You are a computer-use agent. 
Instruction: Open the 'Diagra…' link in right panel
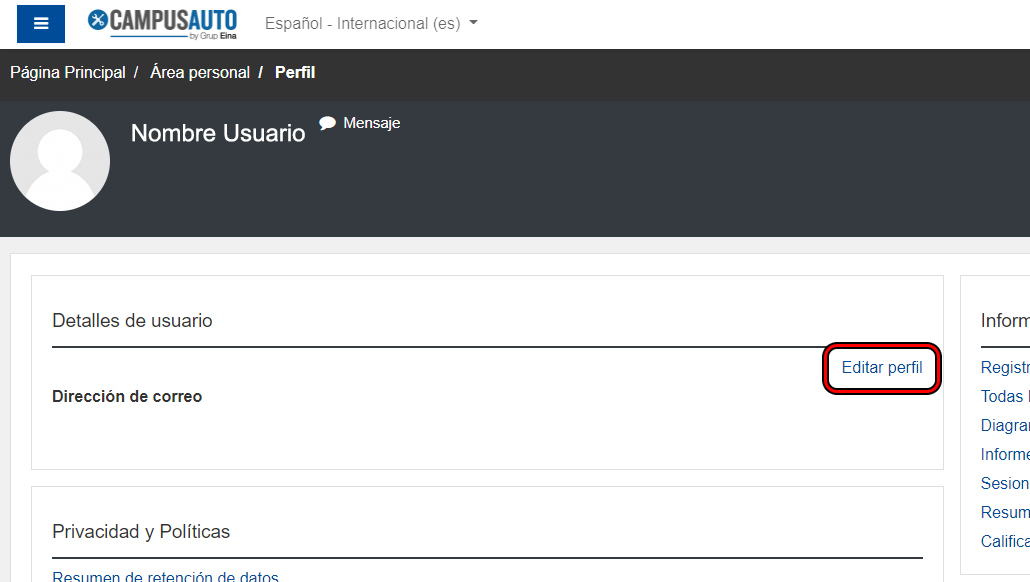(x=1005, y=426)
